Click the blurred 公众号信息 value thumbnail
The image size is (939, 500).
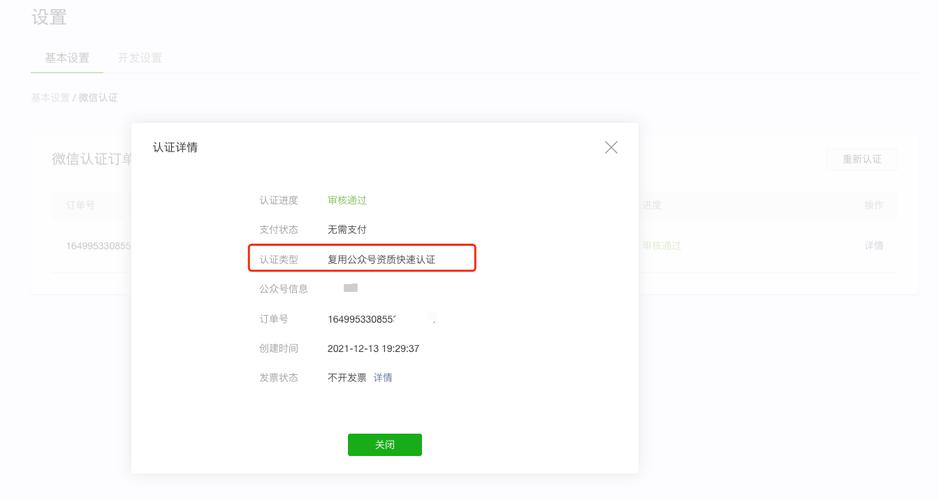[350, 288]
